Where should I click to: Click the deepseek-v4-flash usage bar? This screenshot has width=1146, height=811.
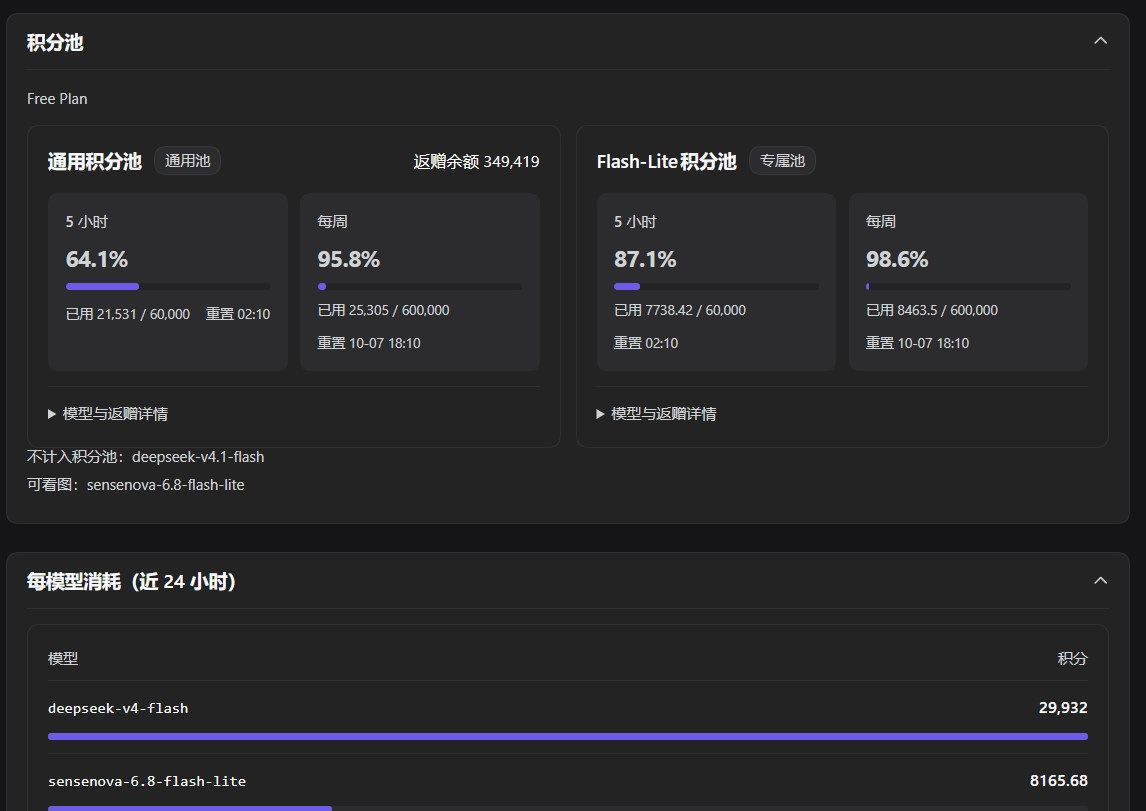[x=568, y=736]
